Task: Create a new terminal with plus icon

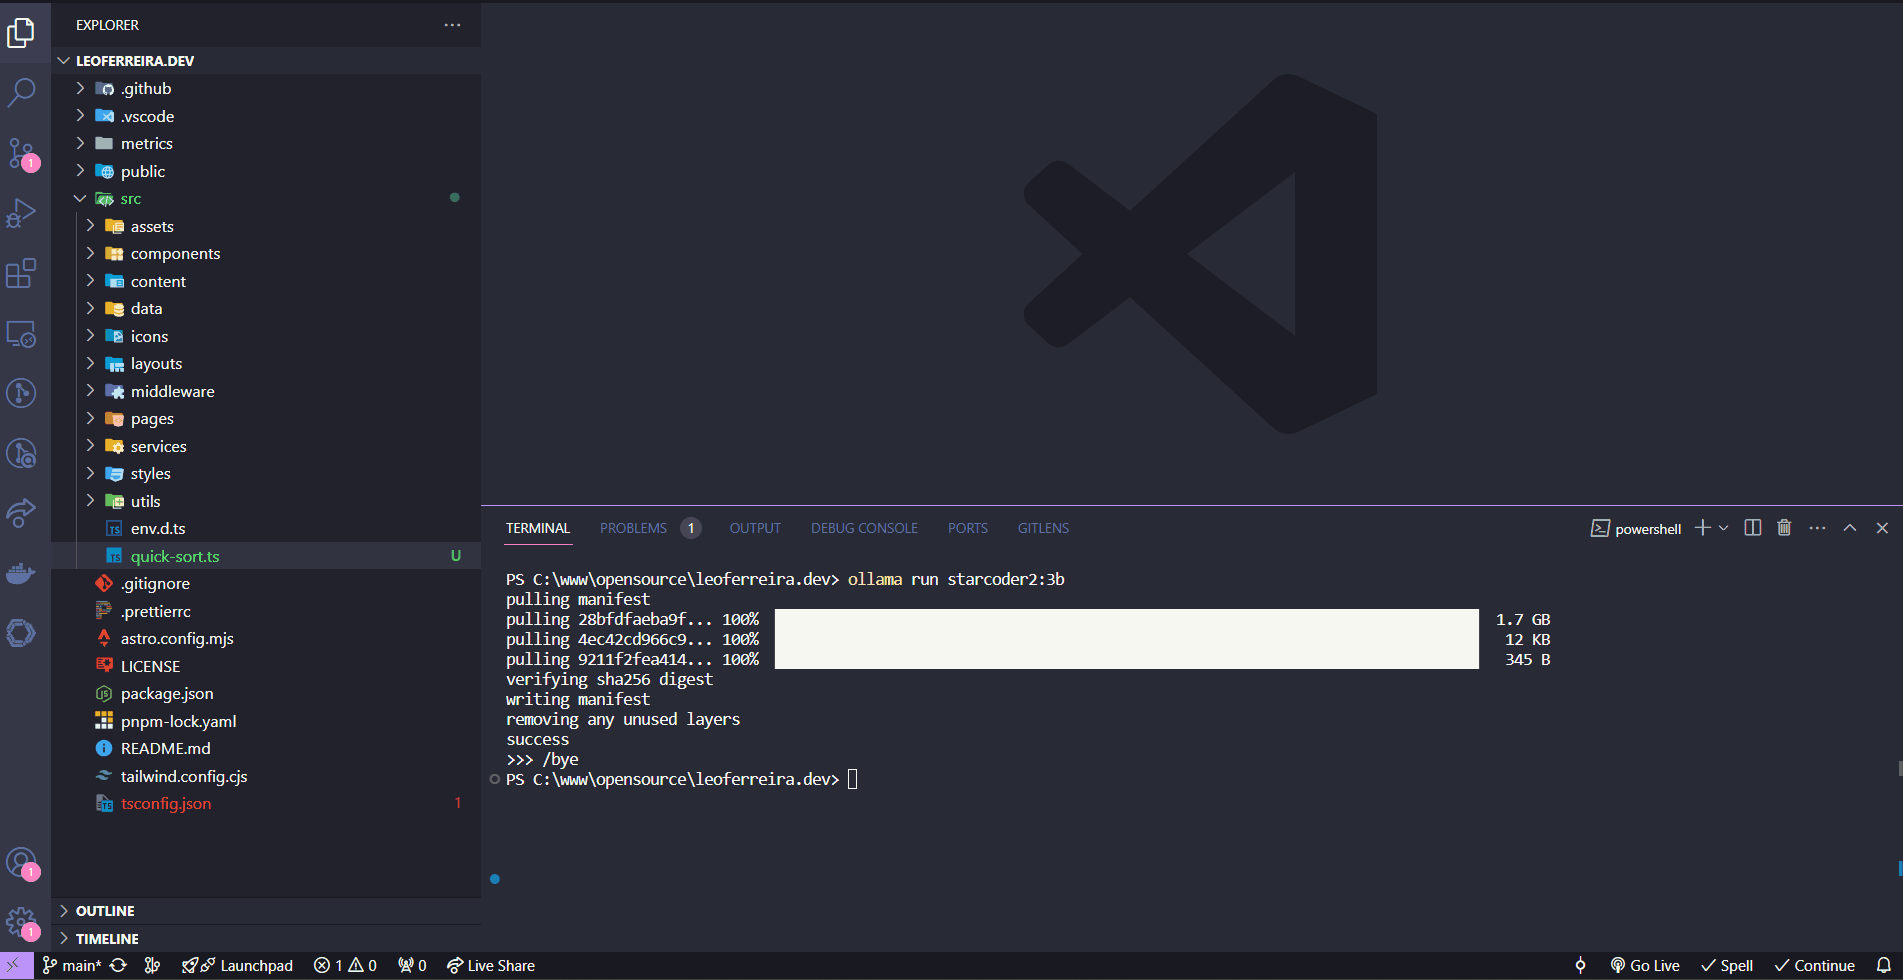Action: 1702,528
